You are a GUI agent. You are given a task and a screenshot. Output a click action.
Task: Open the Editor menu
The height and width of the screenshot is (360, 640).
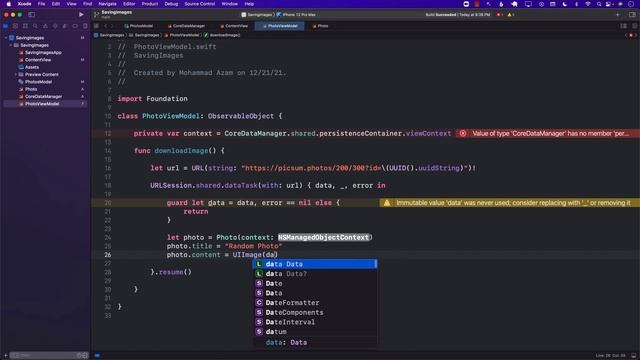(129, 4)
